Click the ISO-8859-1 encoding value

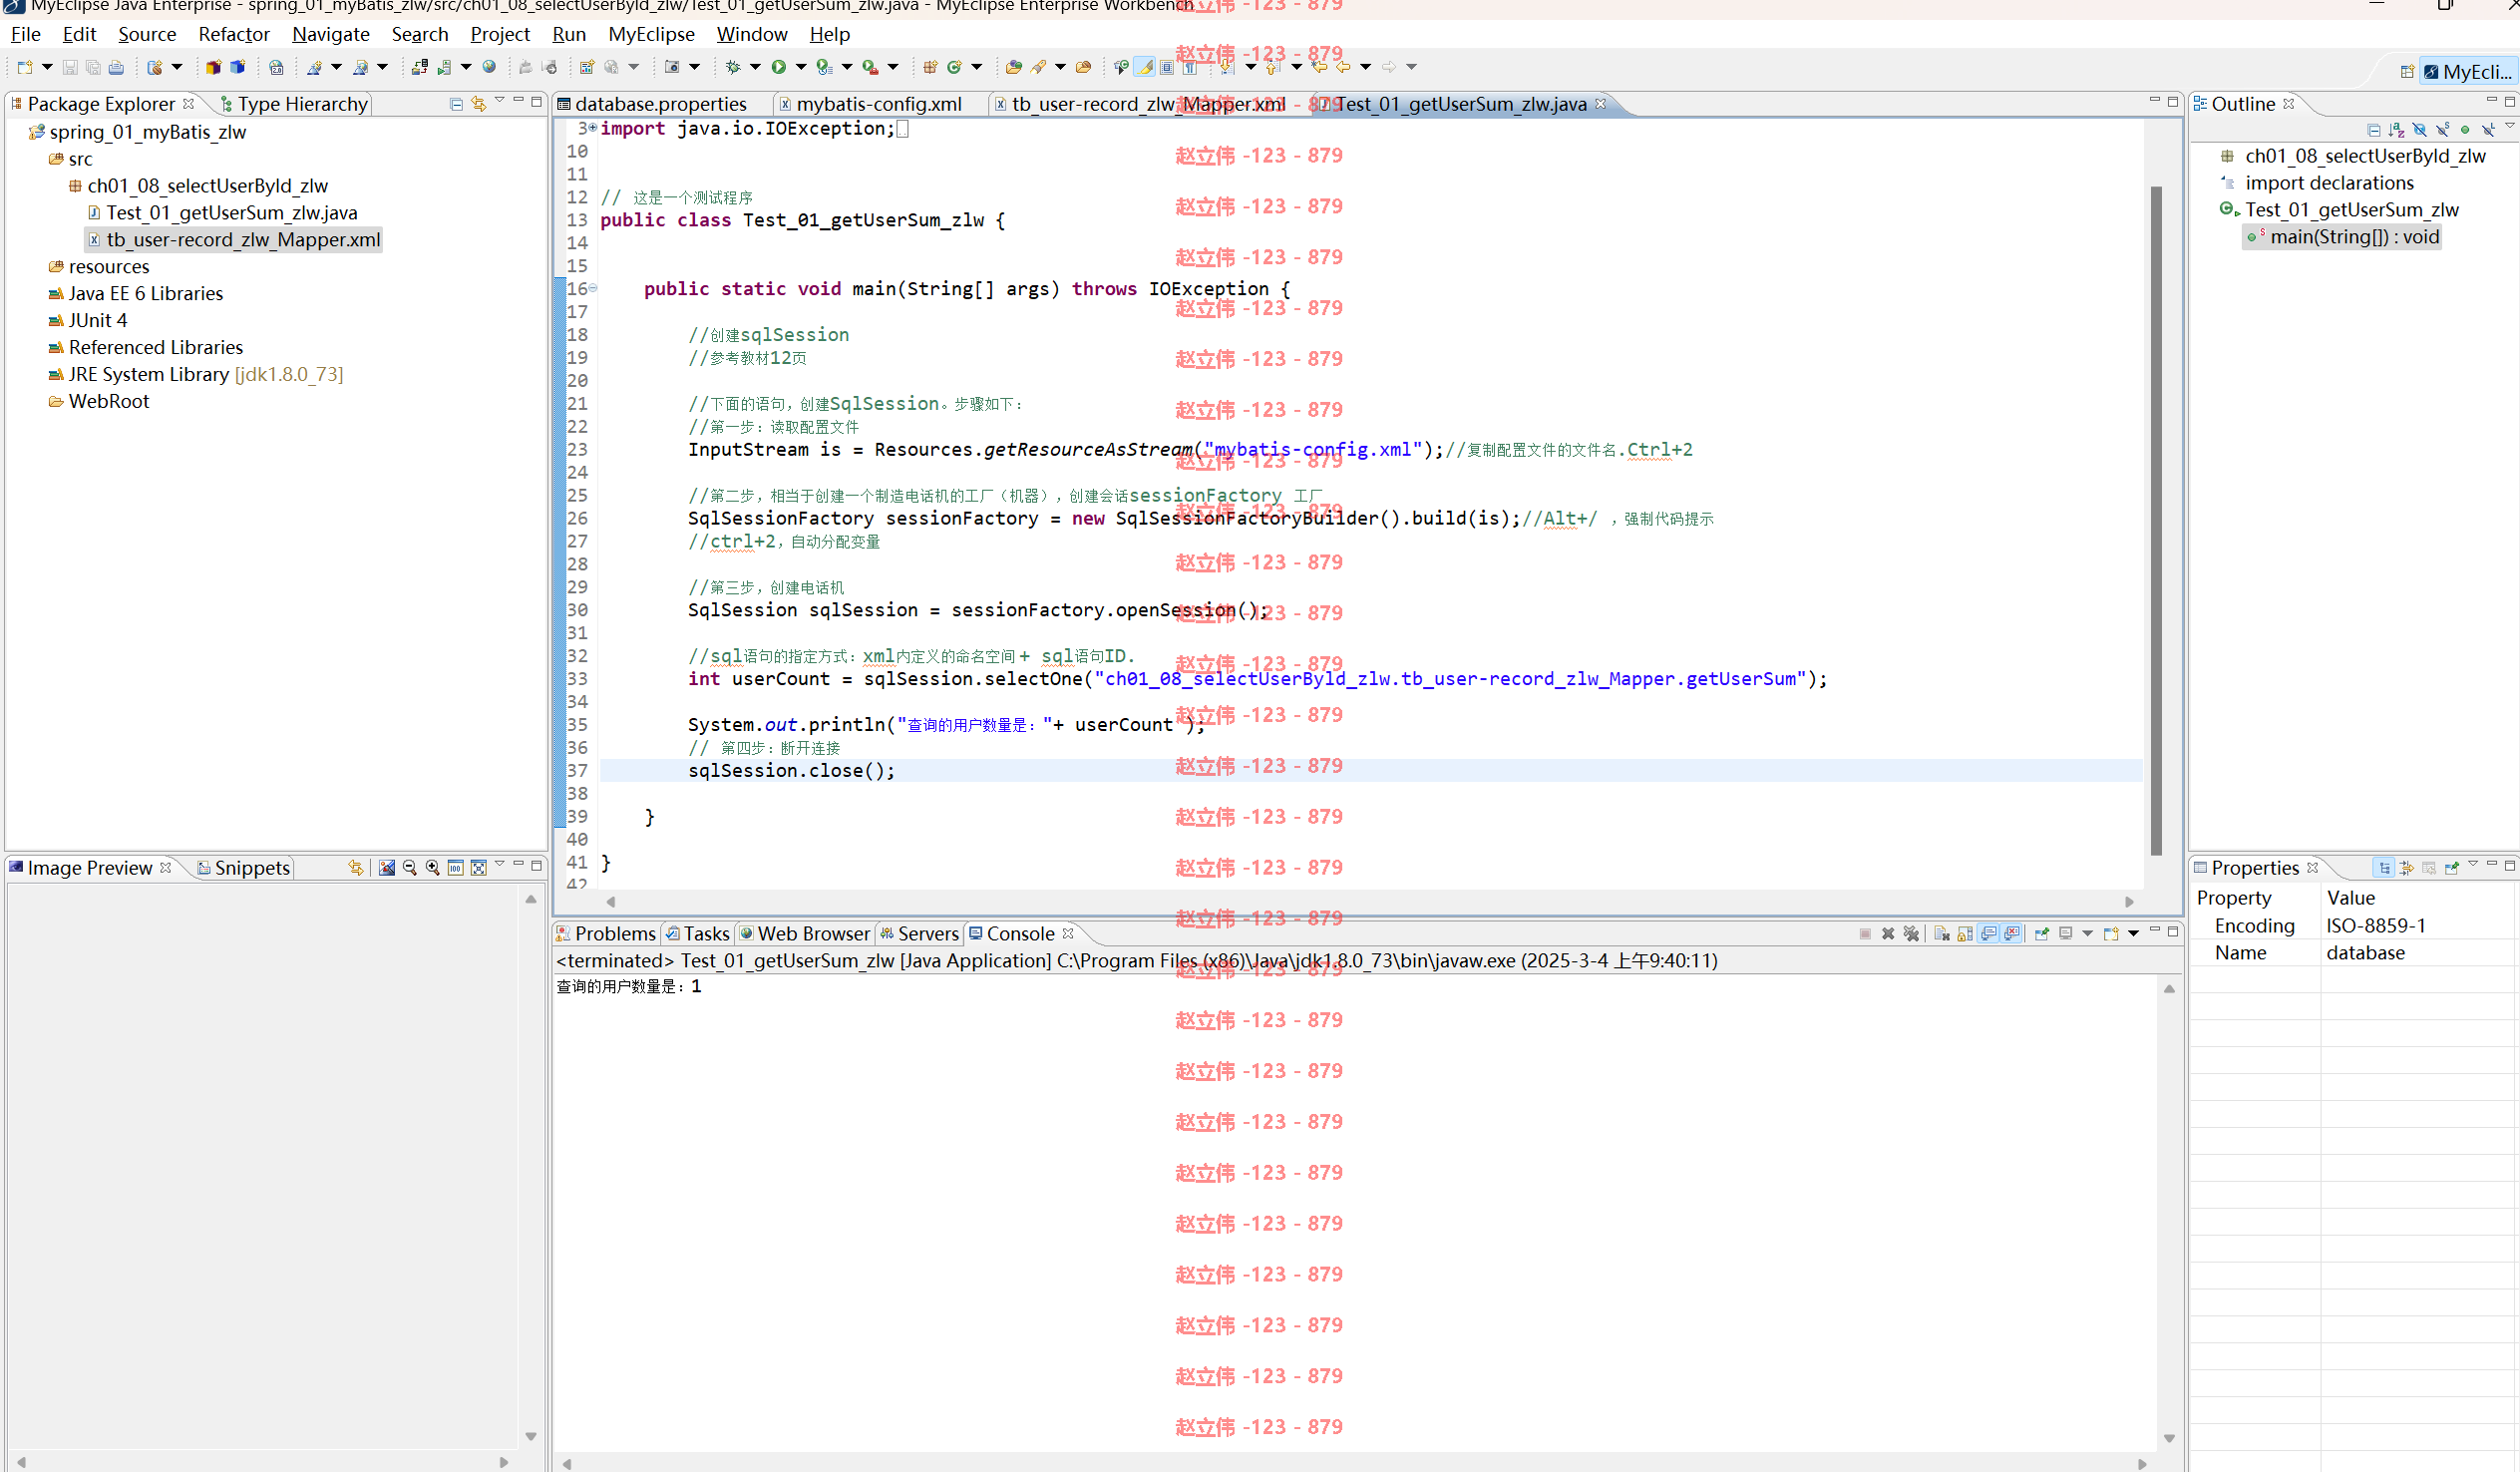[2375, 926]
